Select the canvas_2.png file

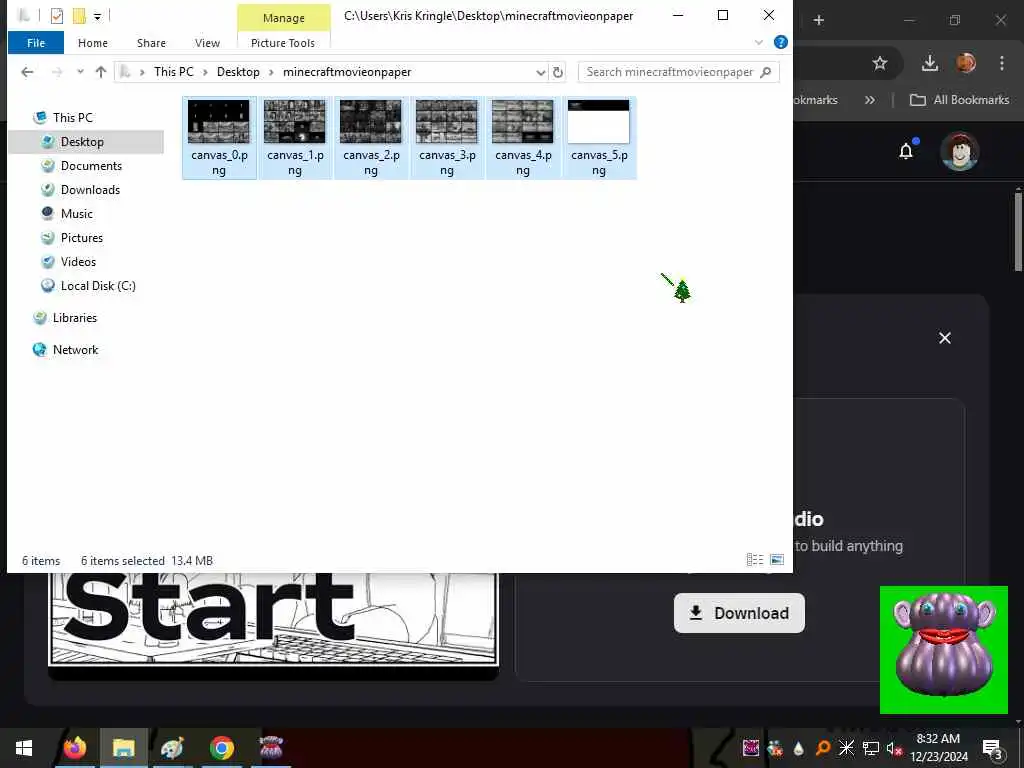[x=371, y=138]
